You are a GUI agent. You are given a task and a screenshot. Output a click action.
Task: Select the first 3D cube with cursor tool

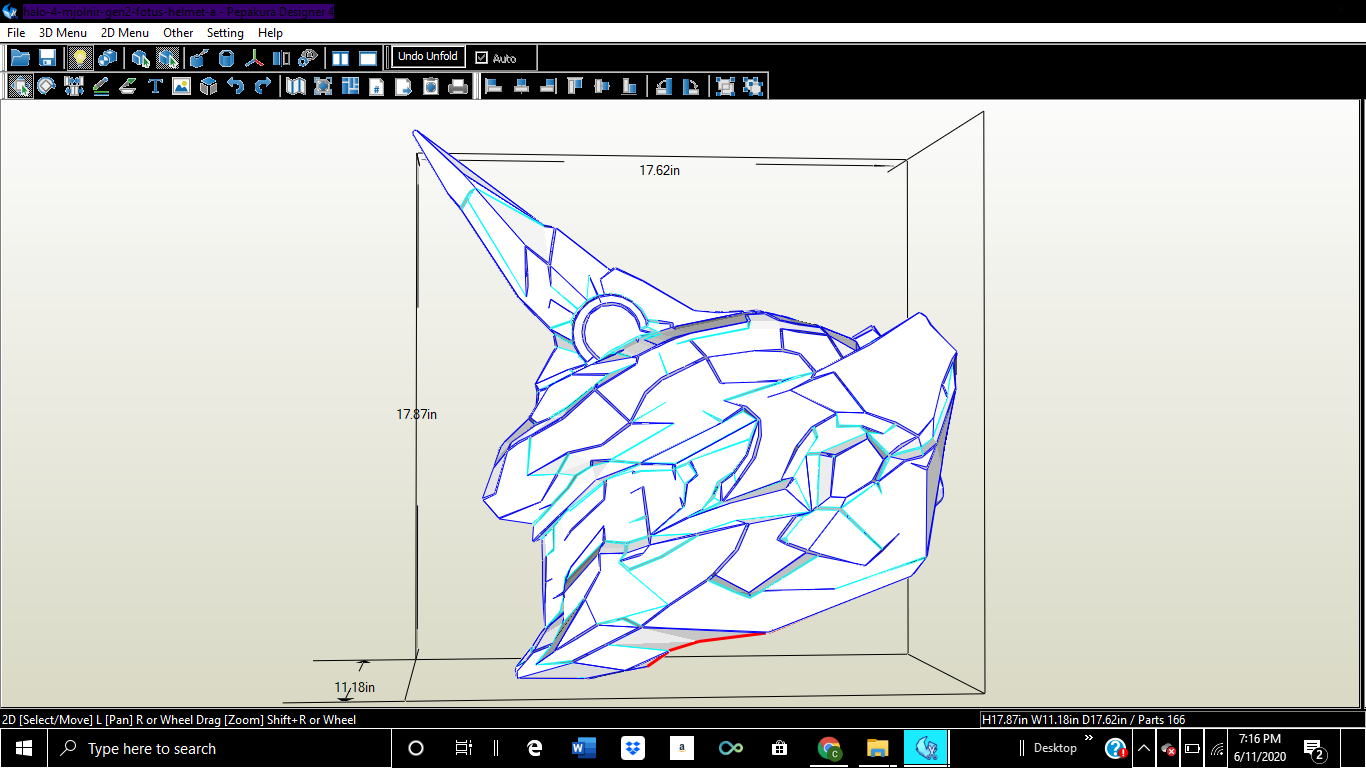click(141, 58)
